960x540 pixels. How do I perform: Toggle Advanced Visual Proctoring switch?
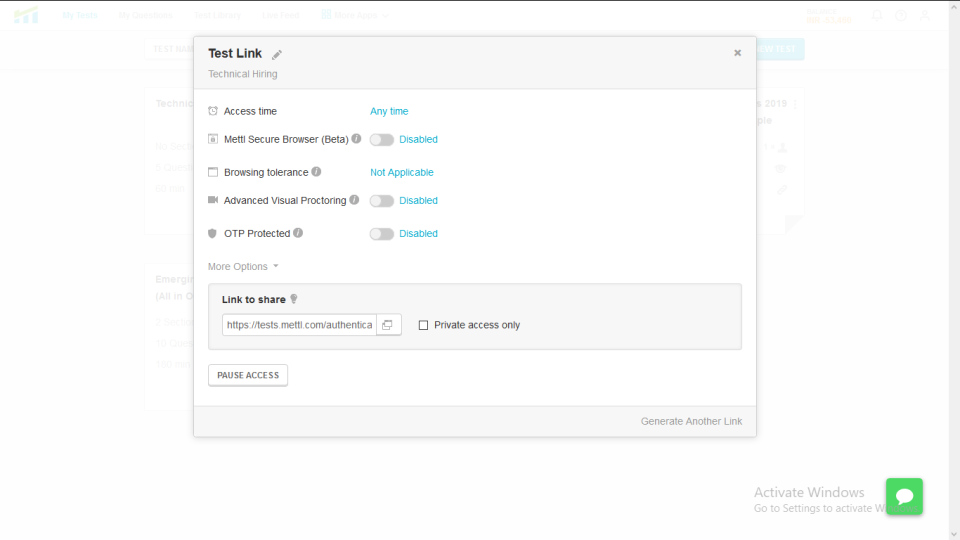coord(381,201)
